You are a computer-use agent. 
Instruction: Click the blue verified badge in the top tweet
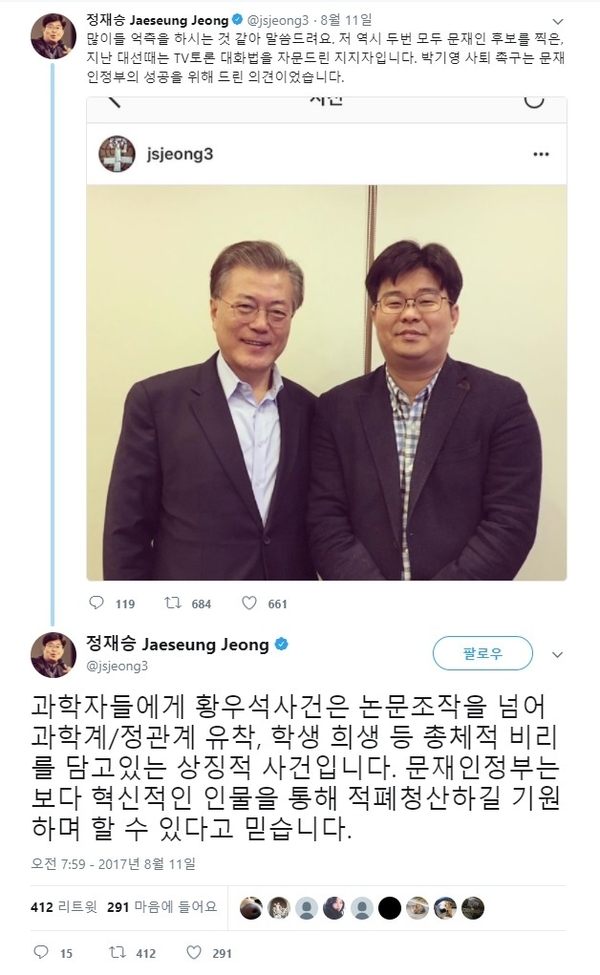pos(237,20)
